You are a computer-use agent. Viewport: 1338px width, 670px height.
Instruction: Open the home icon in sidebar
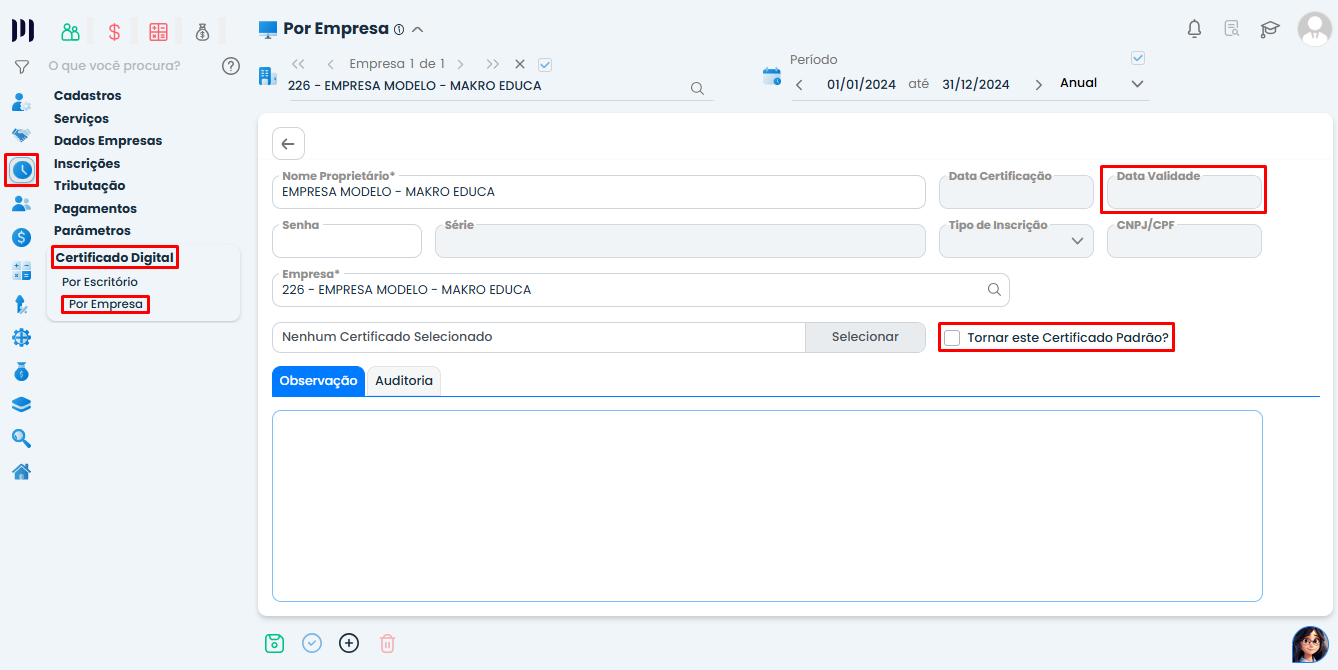click(21, 472)
